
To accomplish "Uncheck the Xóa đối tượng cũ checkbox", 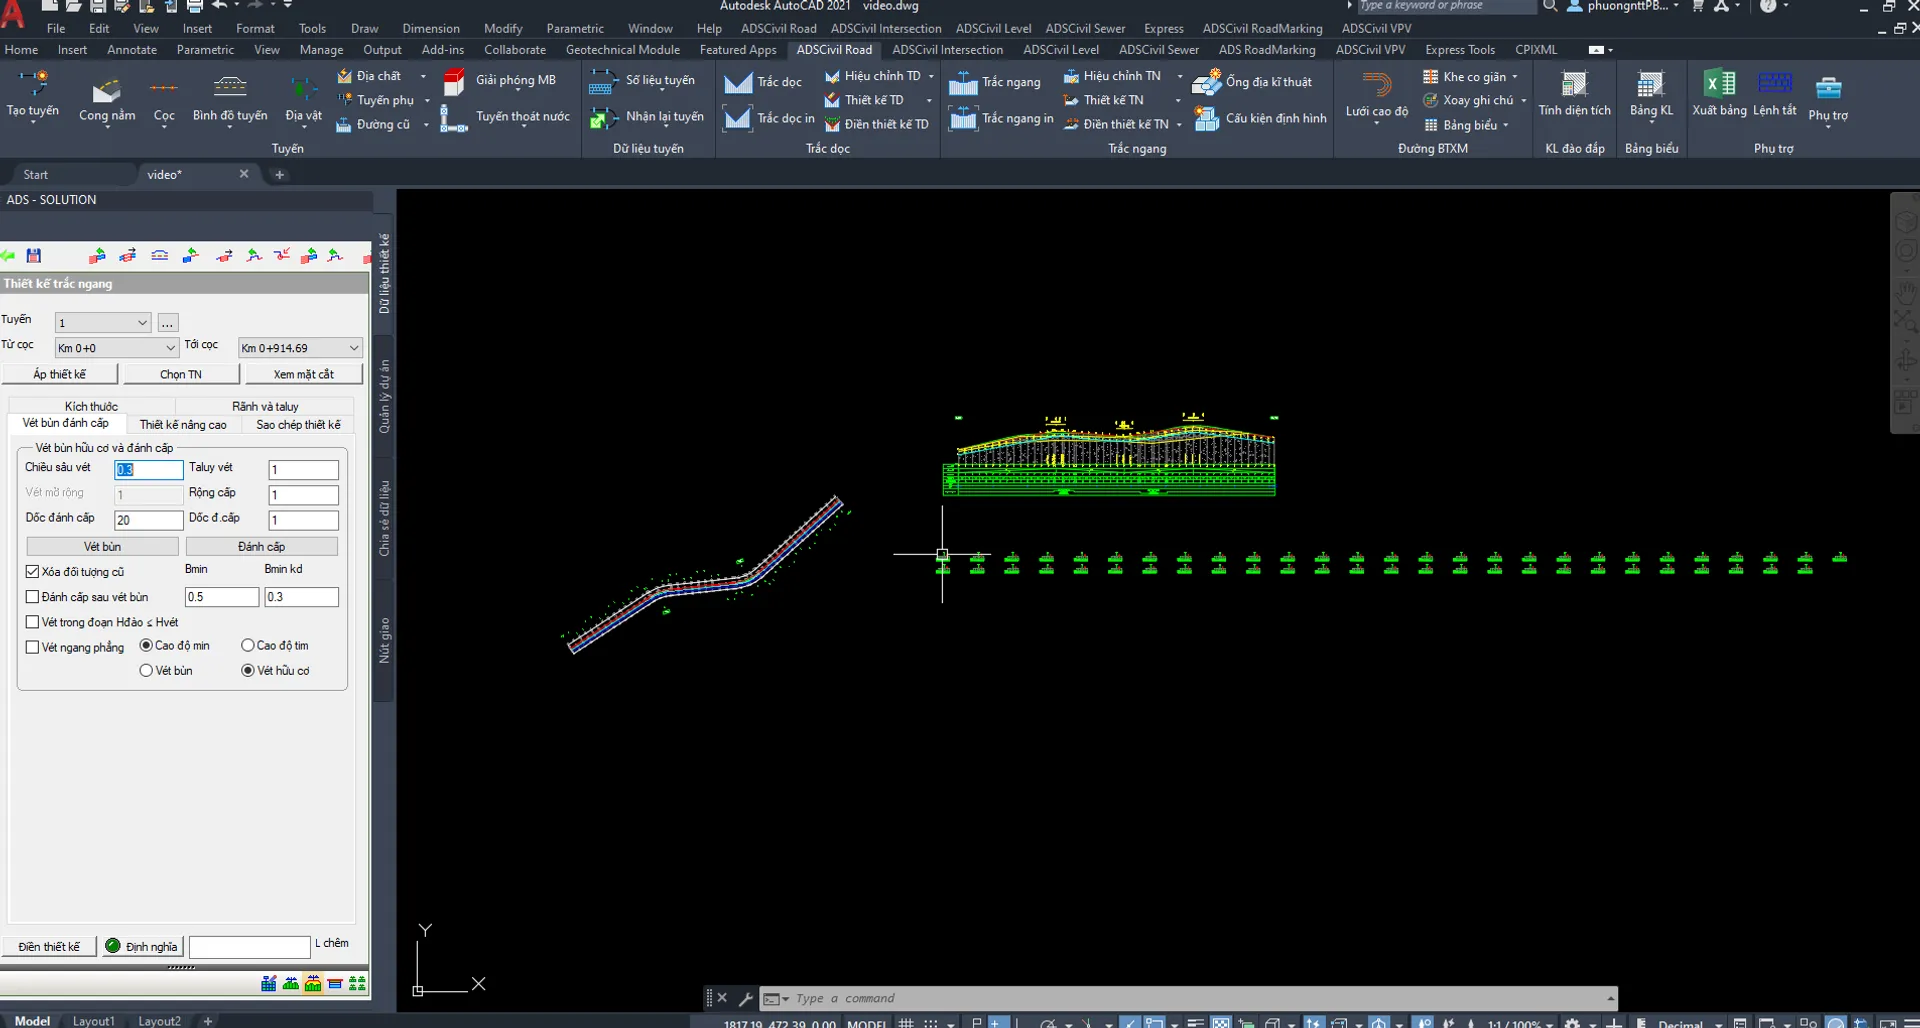I will 32,572.
